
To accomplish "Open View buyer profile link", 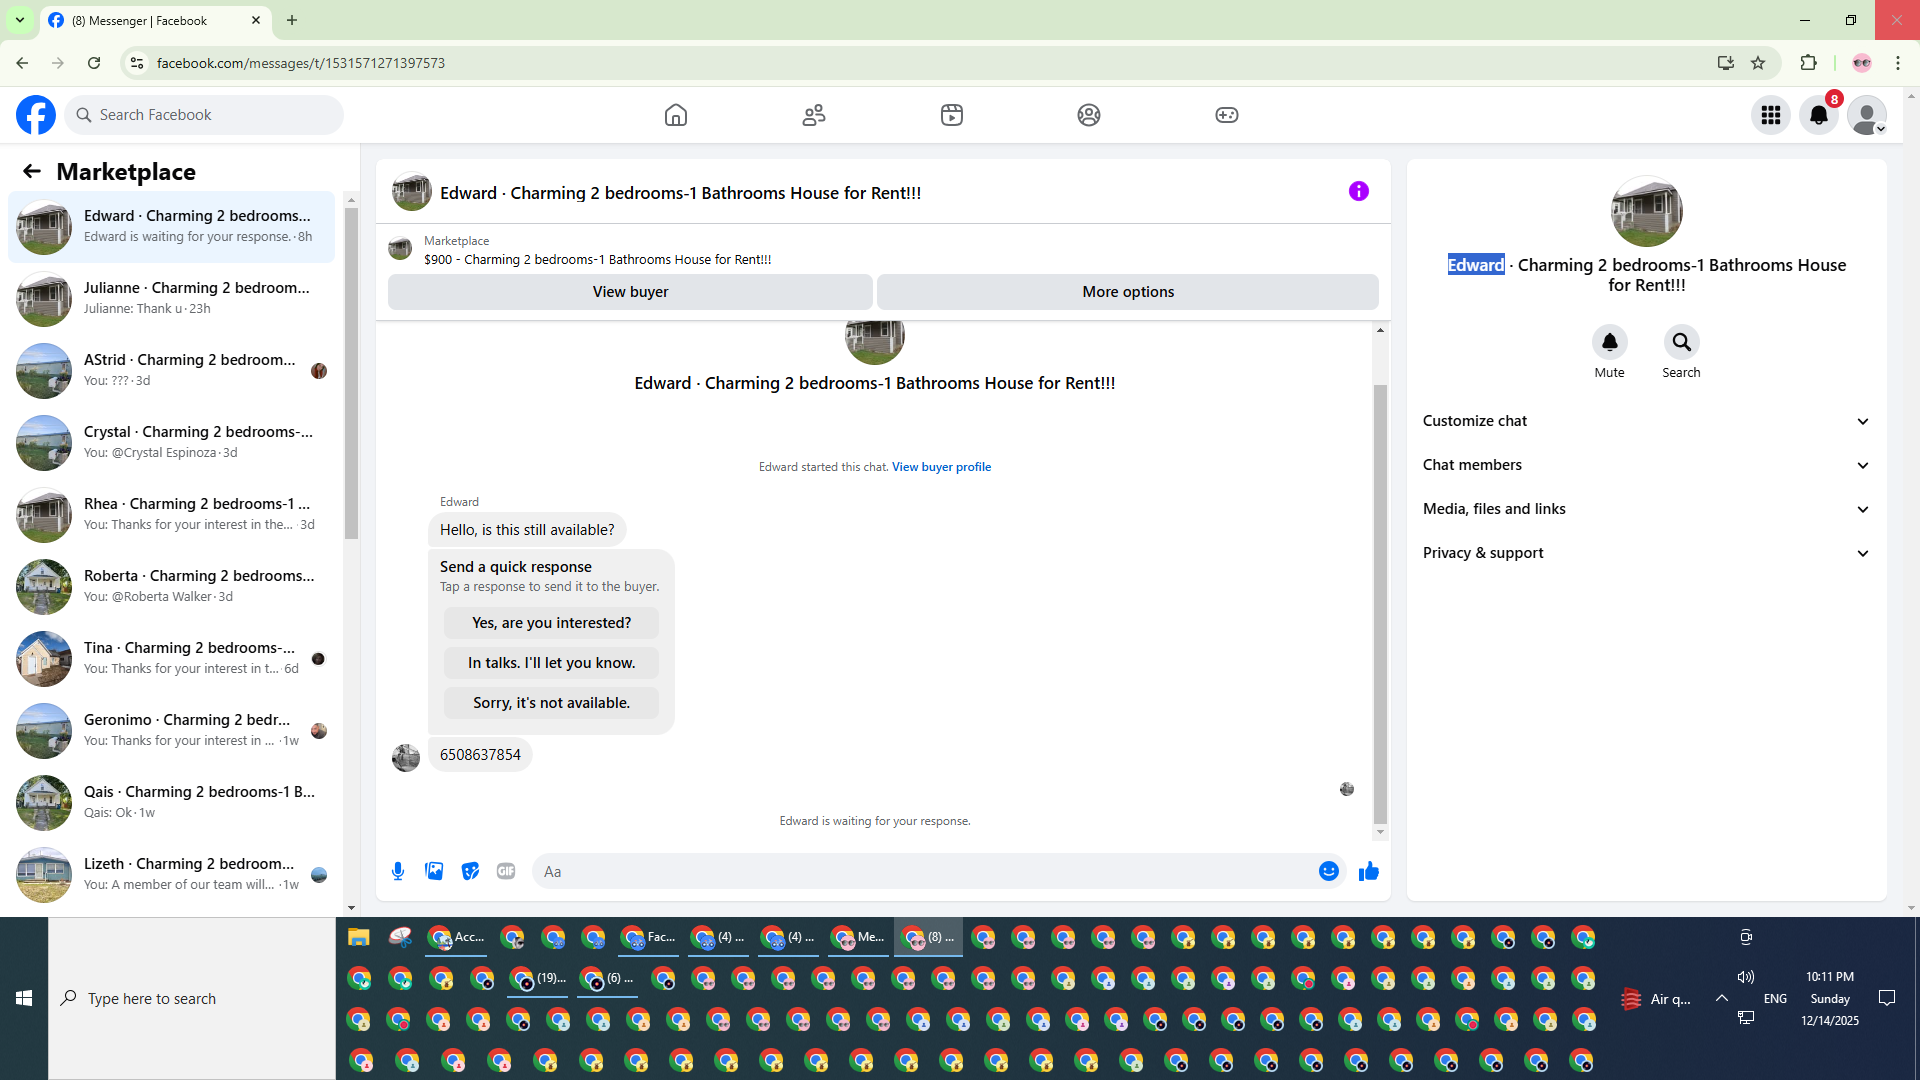I will [x=941, y=467].
